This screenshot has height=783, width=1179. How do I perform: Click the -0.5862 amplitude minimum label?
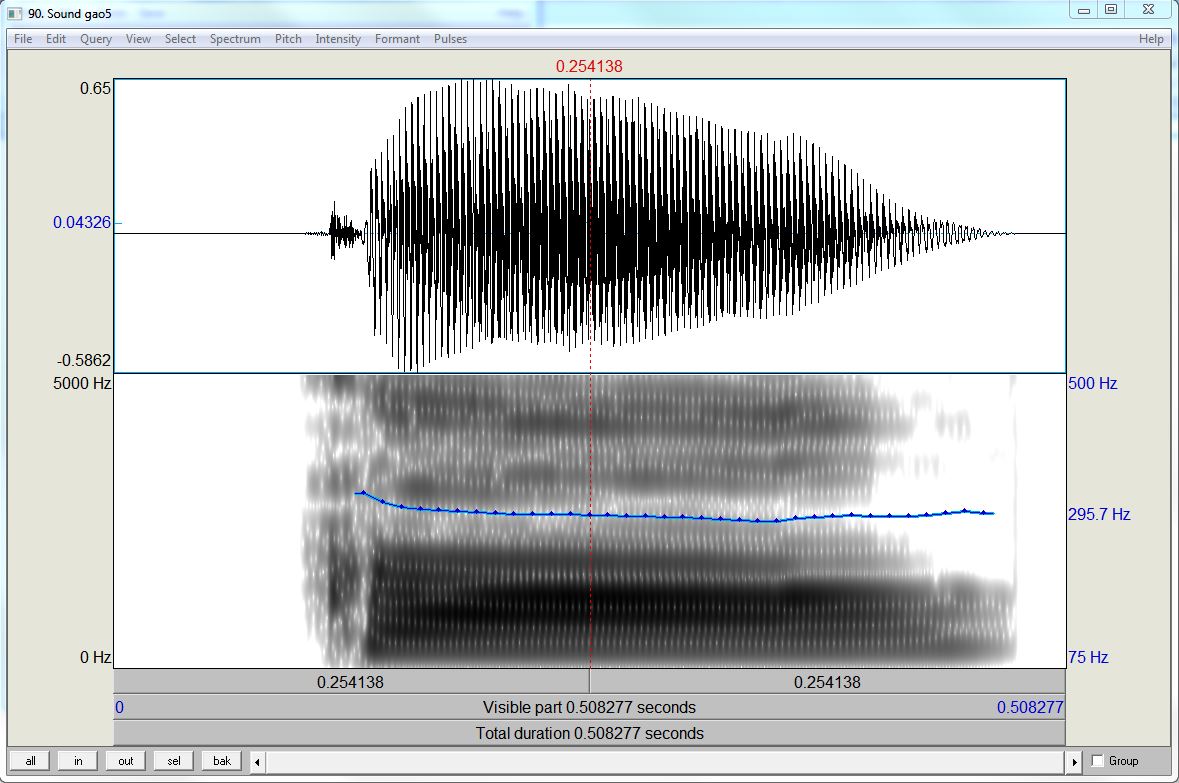(x=83, y=361)
